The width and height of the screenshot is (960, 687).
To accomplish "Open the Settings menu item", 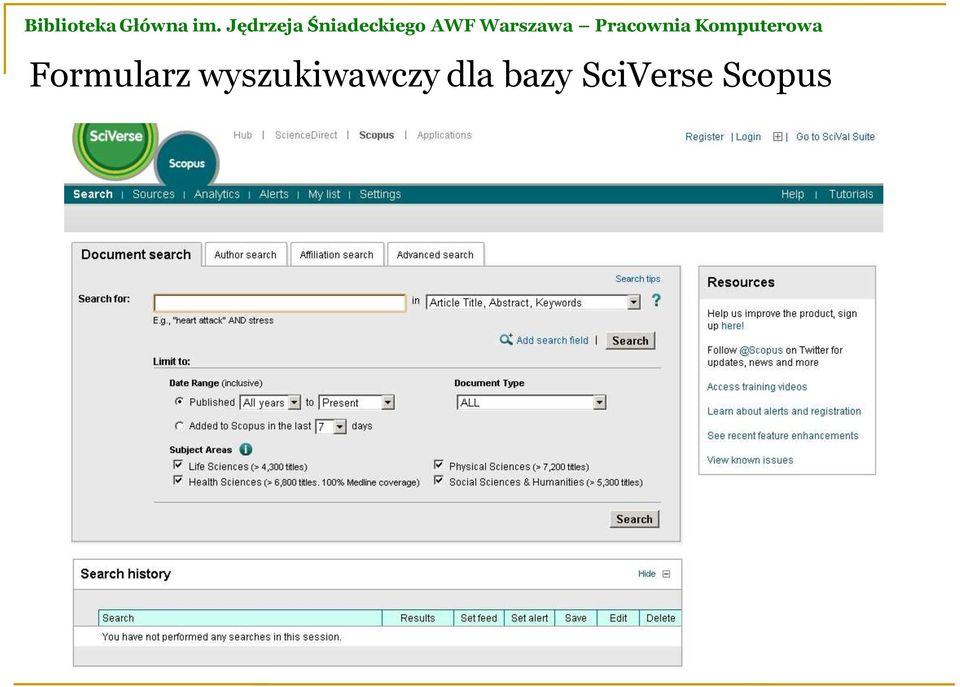I will (380, 194).
